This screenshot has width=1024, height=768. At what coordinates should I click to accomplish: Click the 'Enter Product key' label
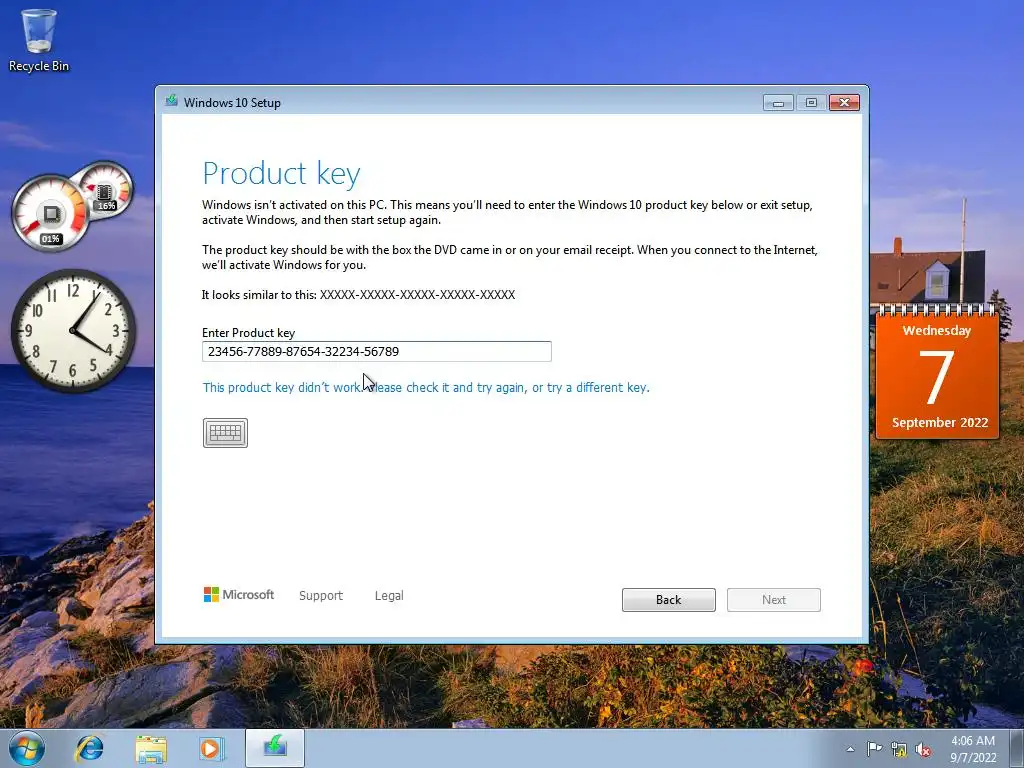(248, 332)
